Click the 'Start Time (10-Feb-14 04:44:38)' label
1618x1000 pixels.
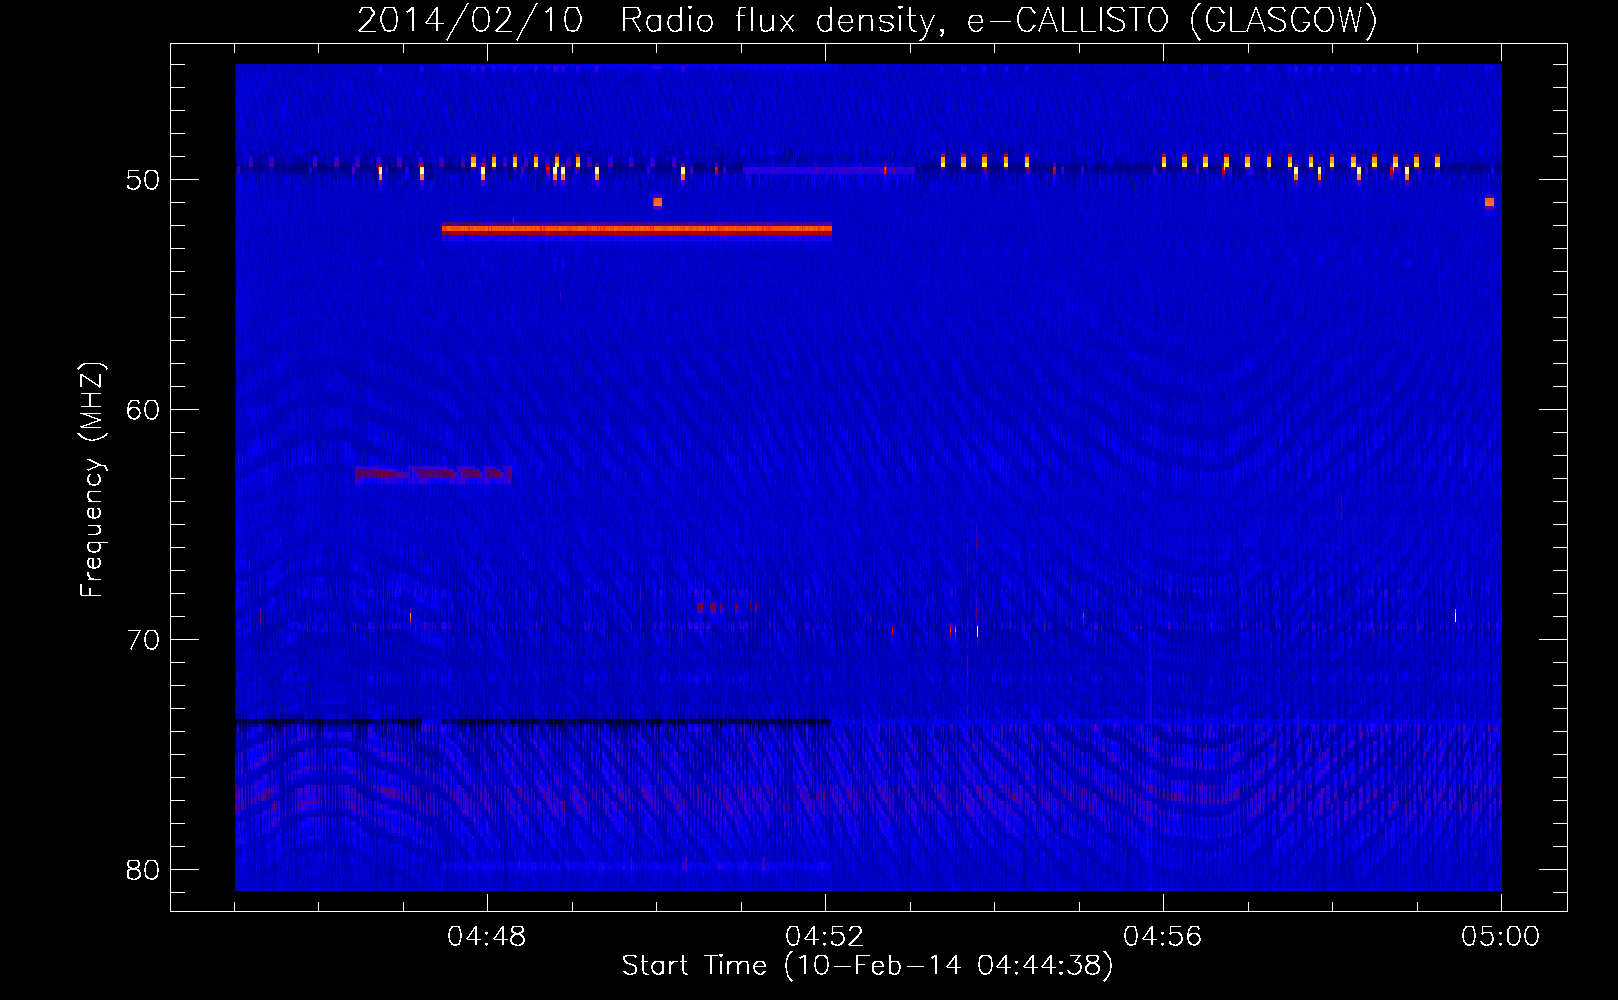pos(867,966)
